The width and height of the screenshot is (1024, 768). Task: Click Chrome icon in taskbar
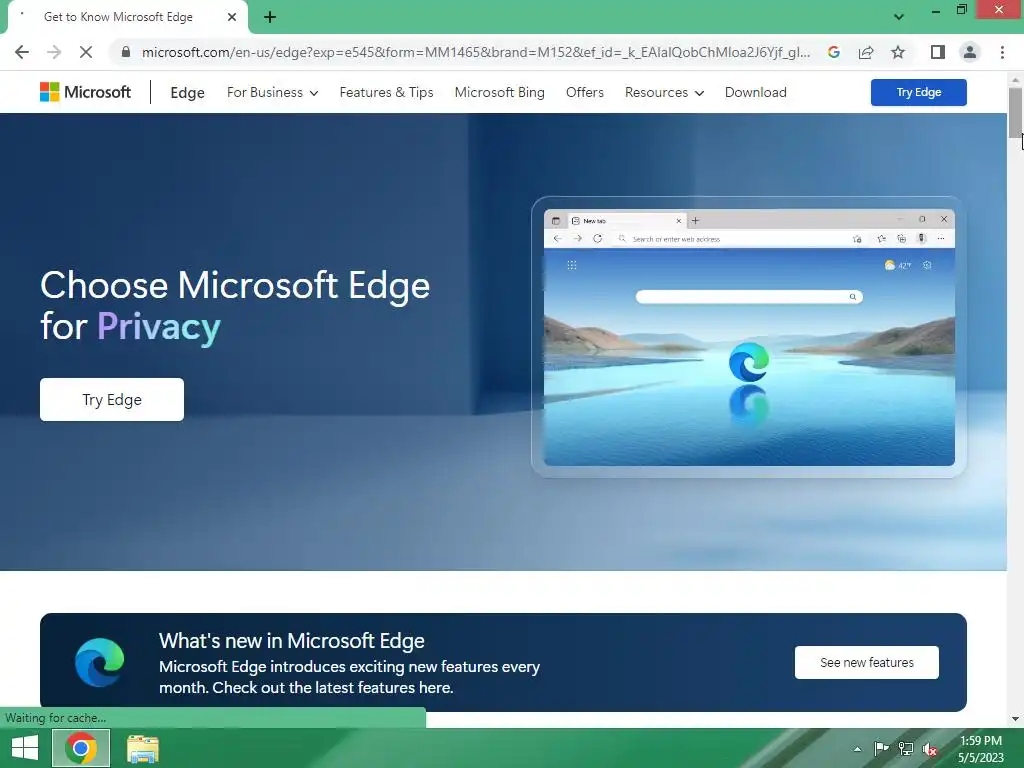(81, 748)
